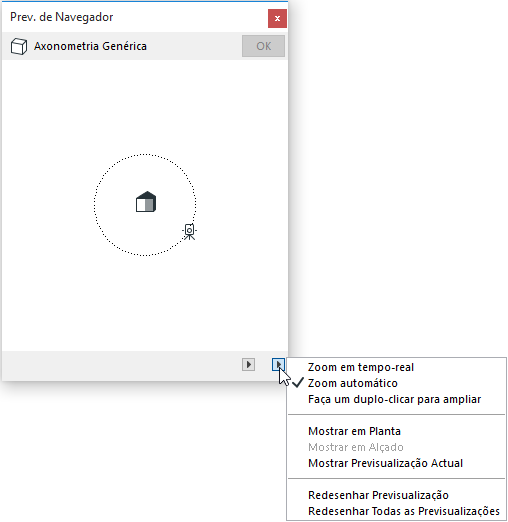The width and height of the screenshot is (508, 522).
Task: Choose Mostrar em Planta
Action: tap(396, 431)
